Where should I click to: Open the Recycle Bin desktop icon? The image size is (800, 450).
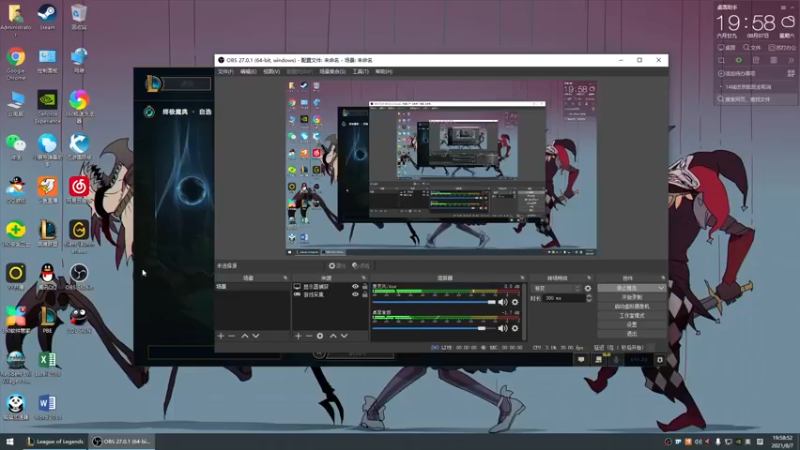79,17
